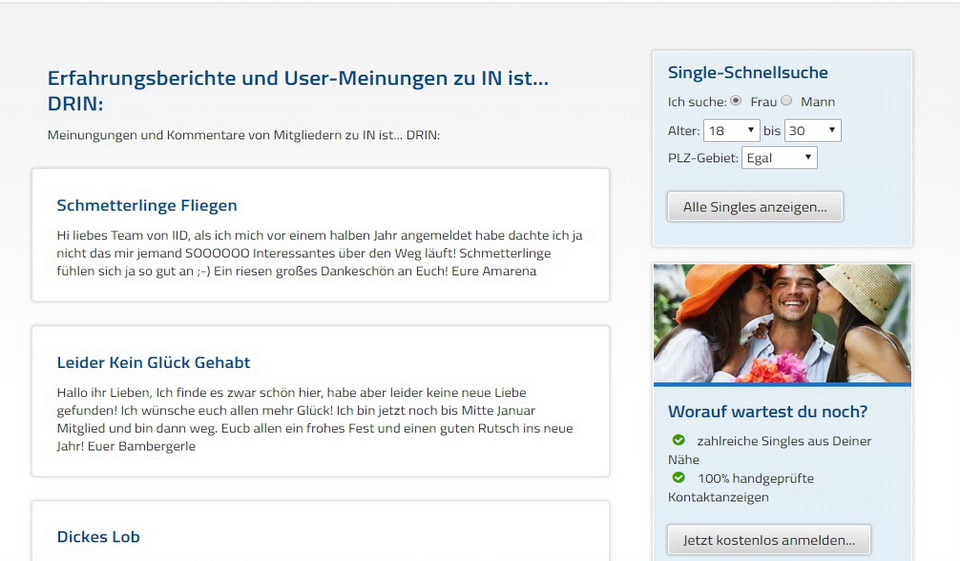960x561 pixels.
Task: Select the Frau radio button
Action: tap(736, 101)
